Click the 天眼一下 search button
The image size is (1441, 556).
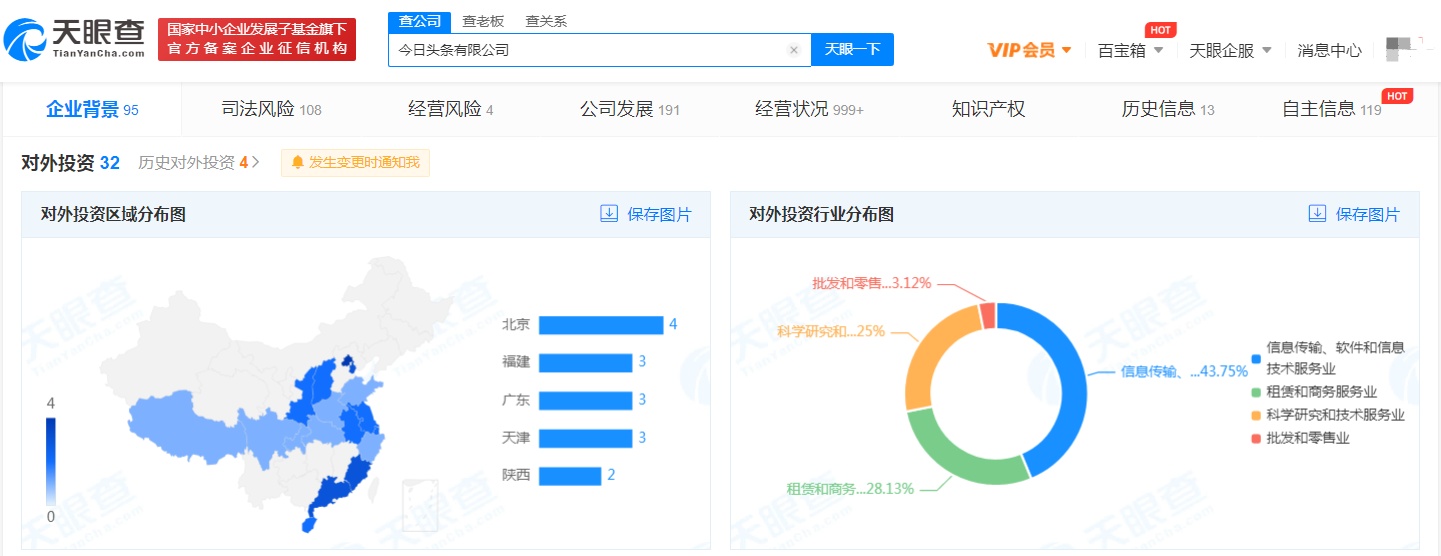(x=852, y=49)
